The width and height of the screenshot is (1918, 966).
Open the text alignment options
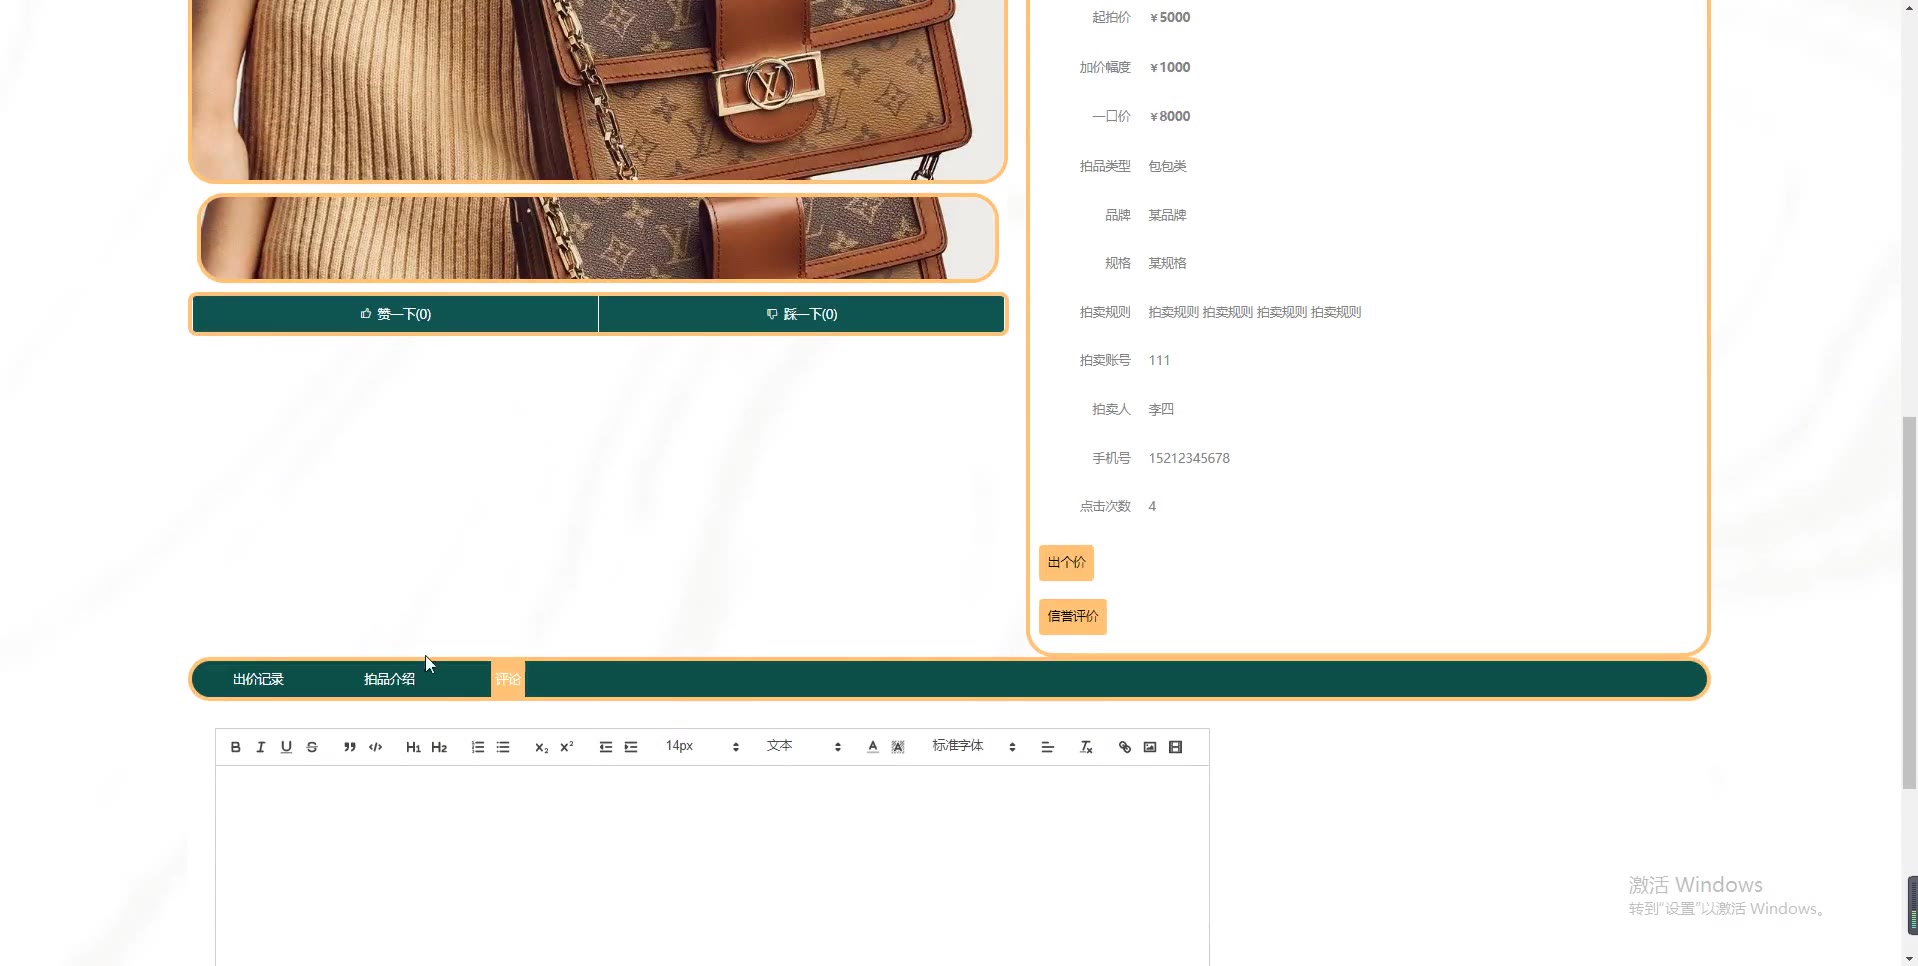click(1048, 747)
